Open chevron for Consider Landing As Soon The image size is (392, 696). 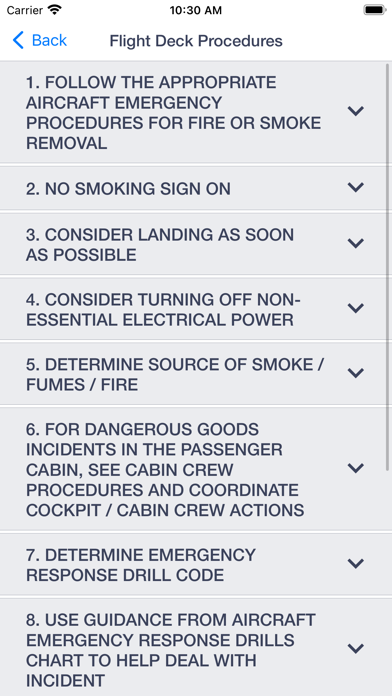(356, 243)
